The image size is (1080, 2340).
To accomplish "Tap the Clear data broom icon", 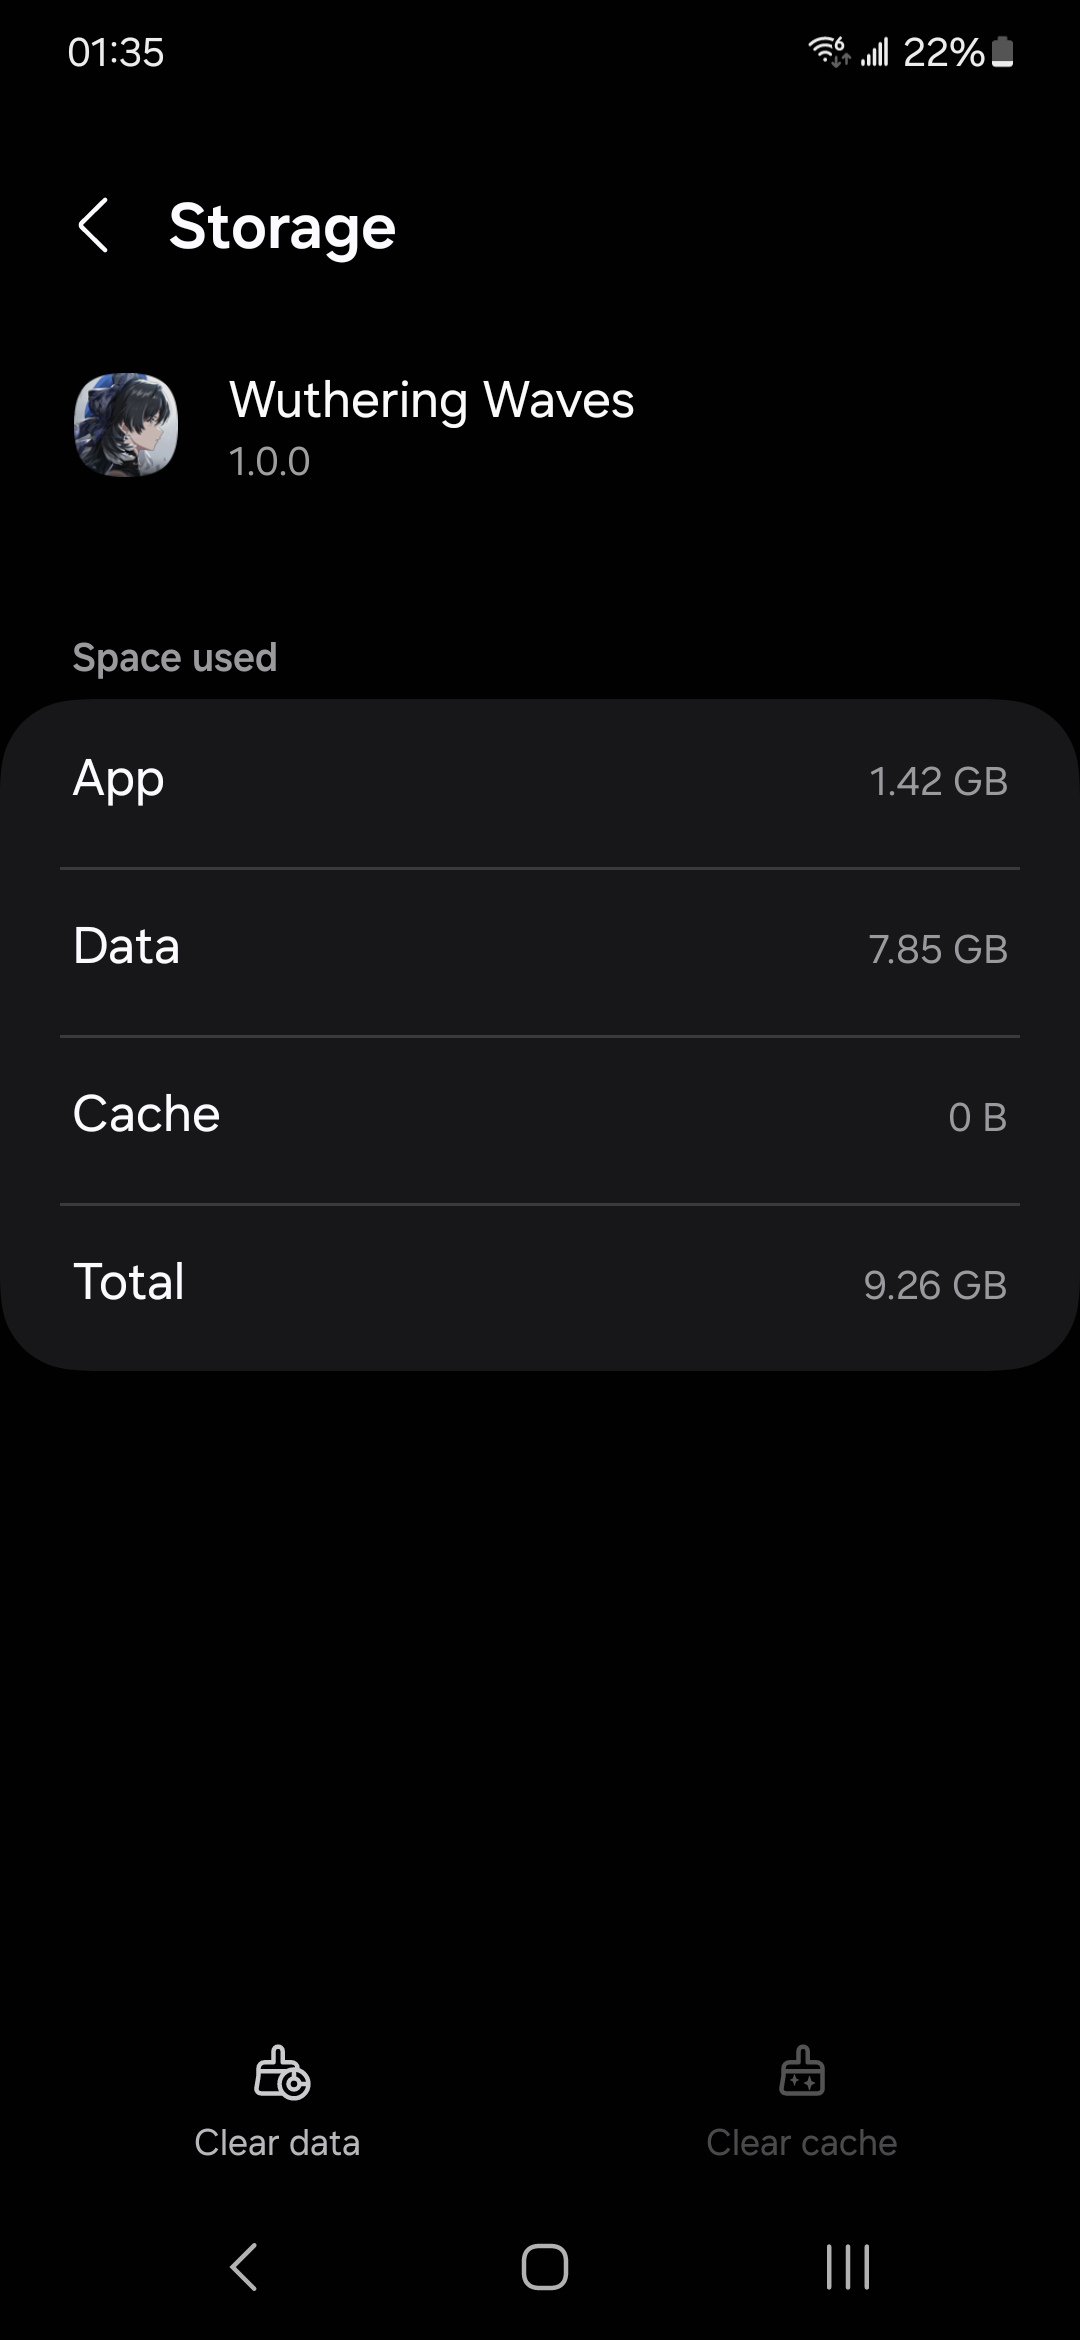I will pyautogui.click(x=281, y=2071).
